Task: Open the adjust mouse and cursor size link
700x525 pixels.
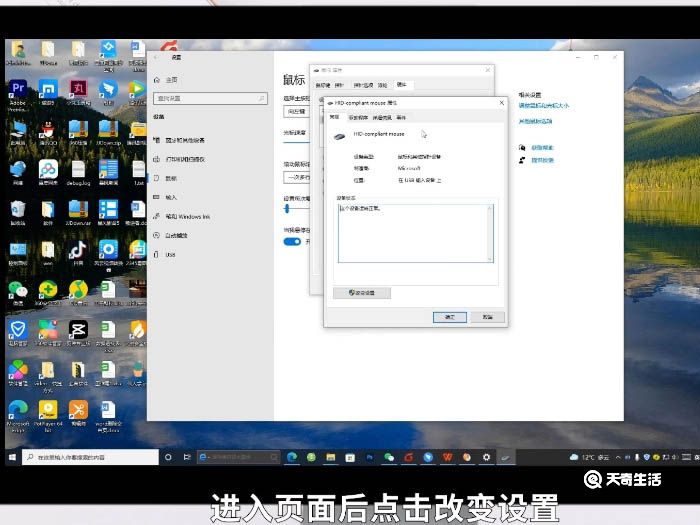Action: tap(544, 106)
